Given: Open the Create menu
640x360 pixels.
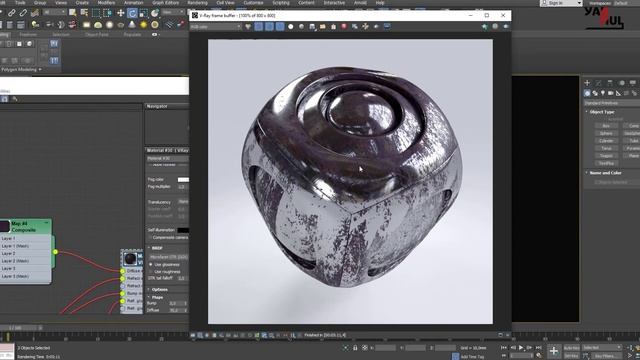Looking at the screenshot, I should click(x=82, y=2).
